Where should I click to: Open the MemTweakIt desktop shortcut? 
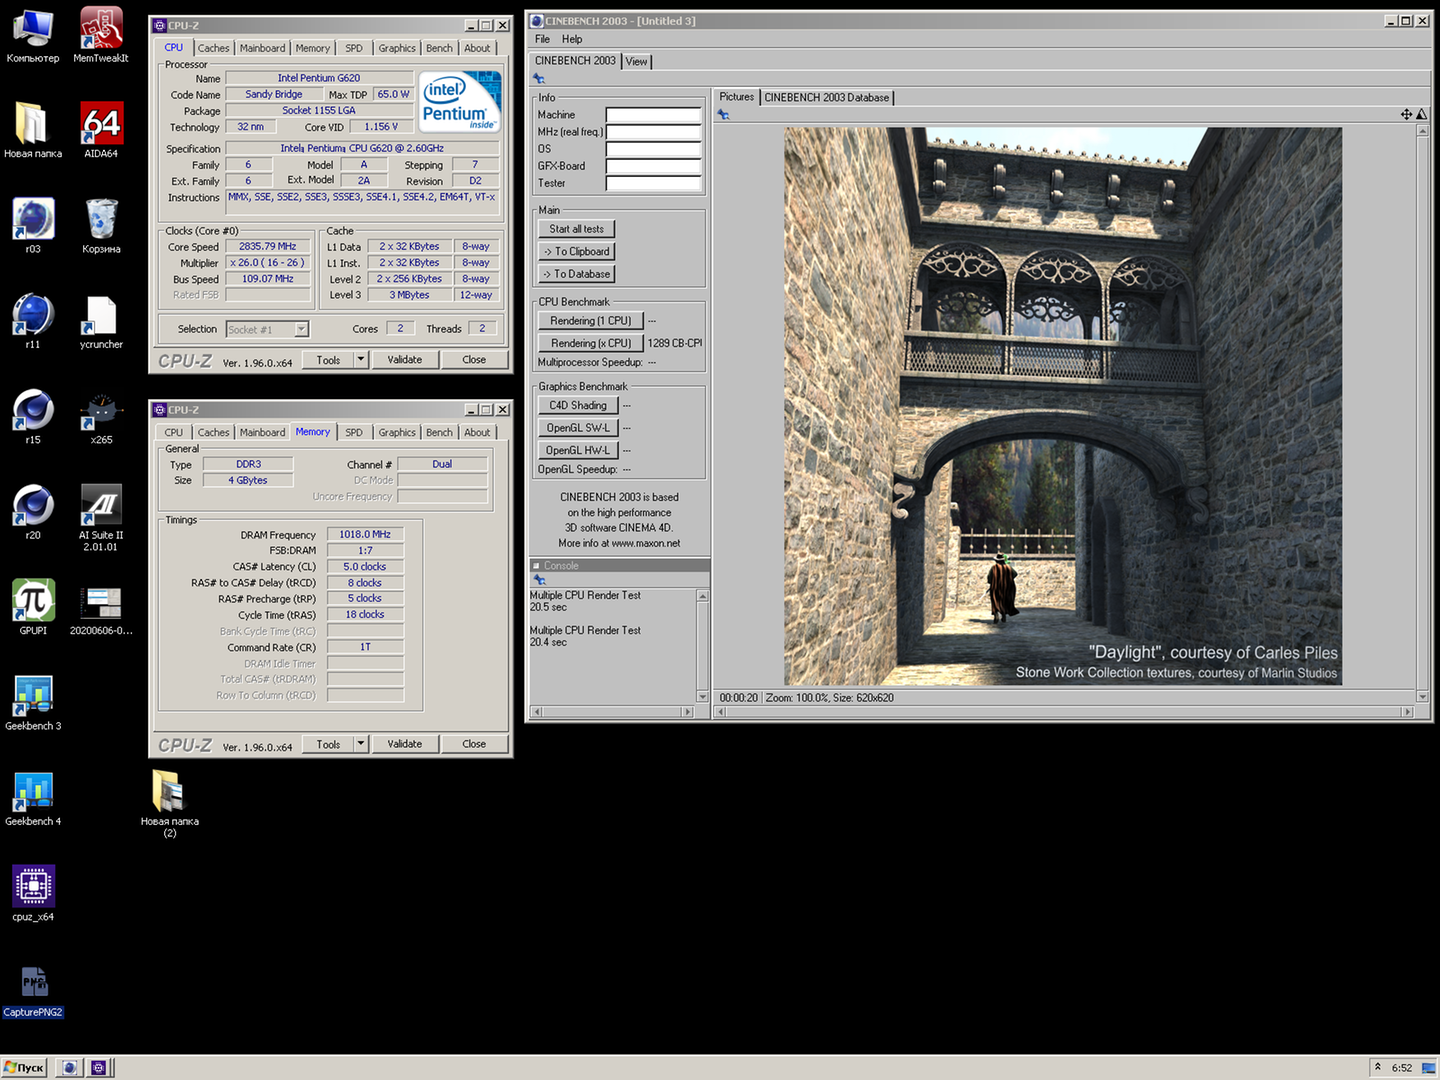pyautogui.click(x=101, y=35)
